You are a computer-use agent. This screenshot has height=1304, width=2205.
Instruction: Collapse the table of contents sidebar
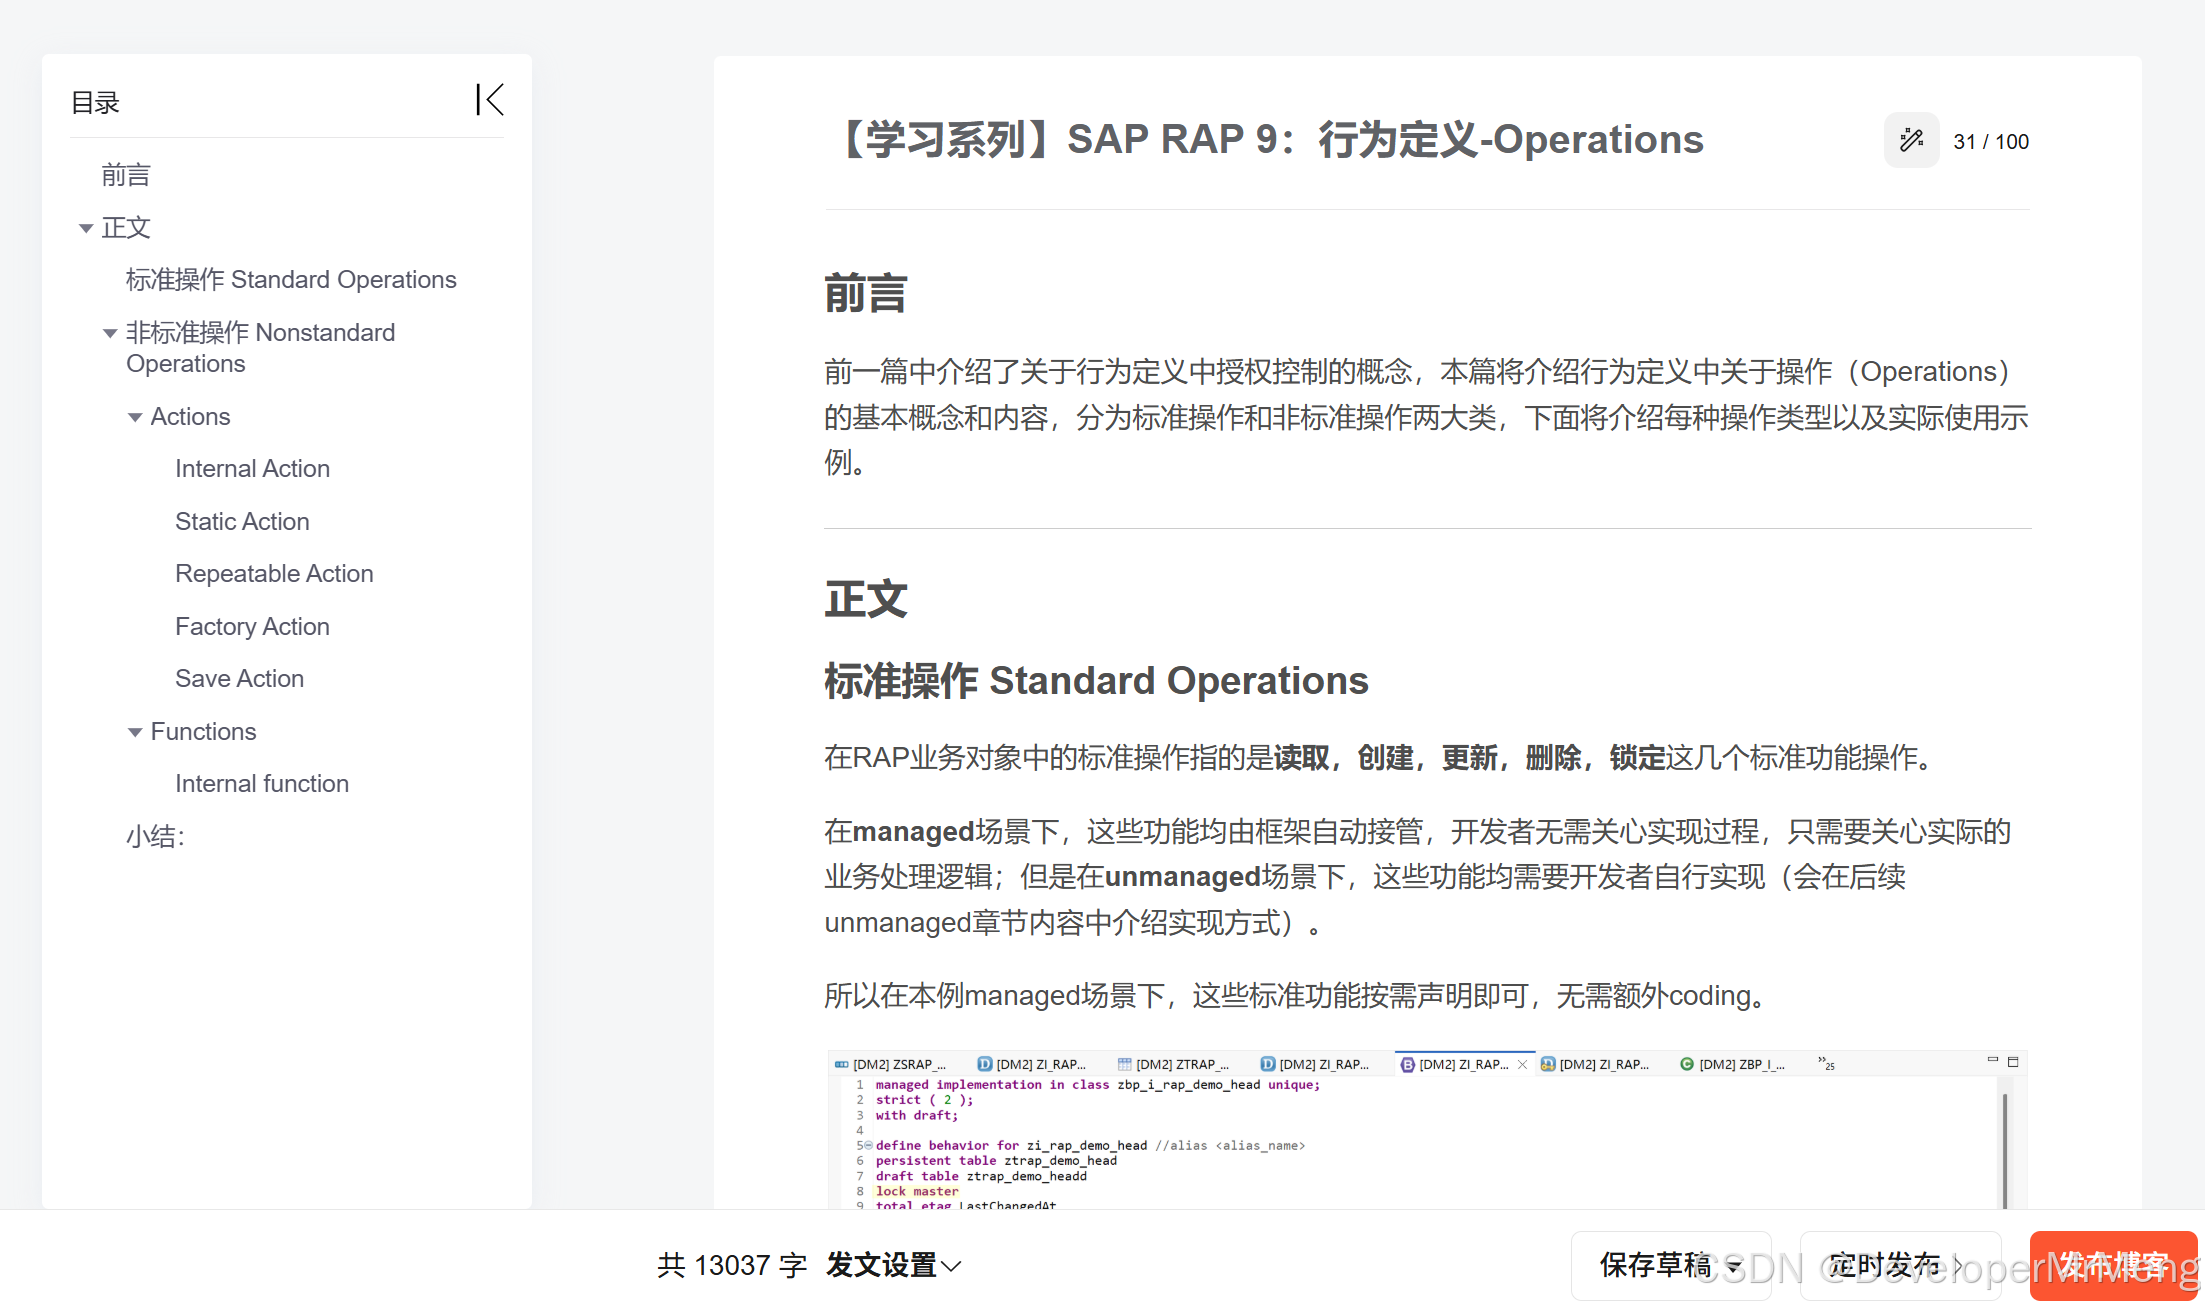[x=489, y=100]
